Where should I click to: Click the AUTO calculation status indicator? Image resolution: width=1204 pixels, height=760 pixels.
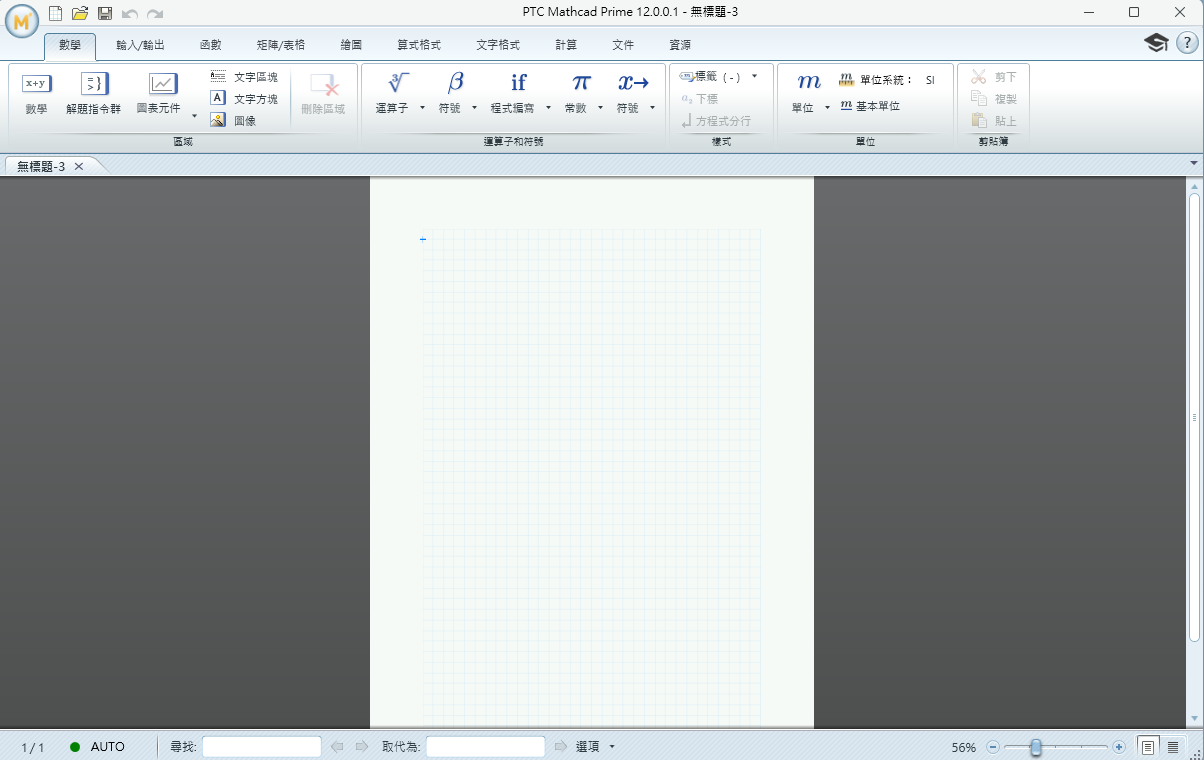(97, 747)
